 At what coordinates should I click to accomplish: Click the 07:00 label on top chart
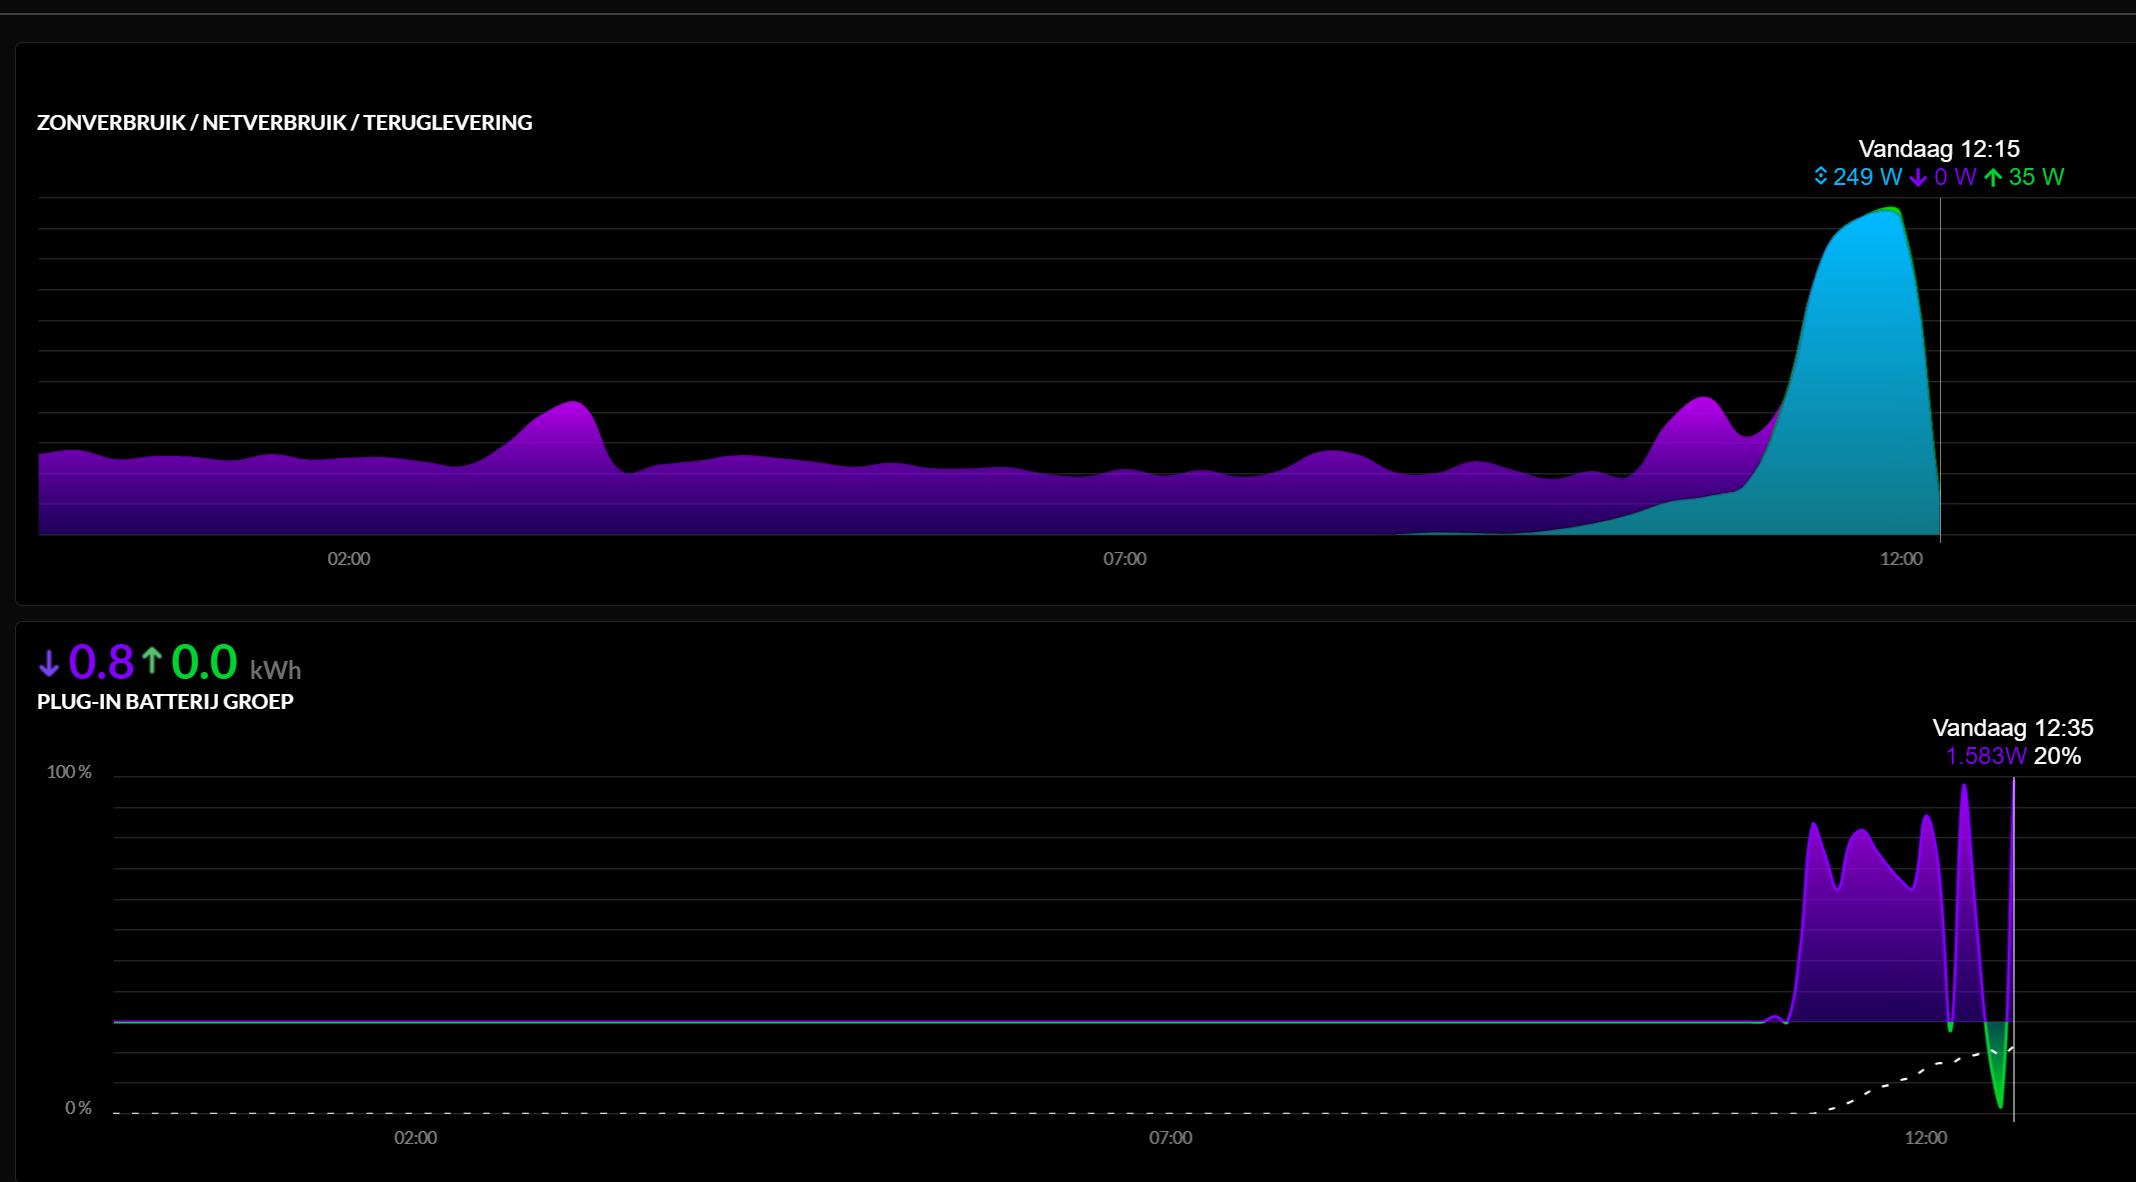[x=1125, y=559]
